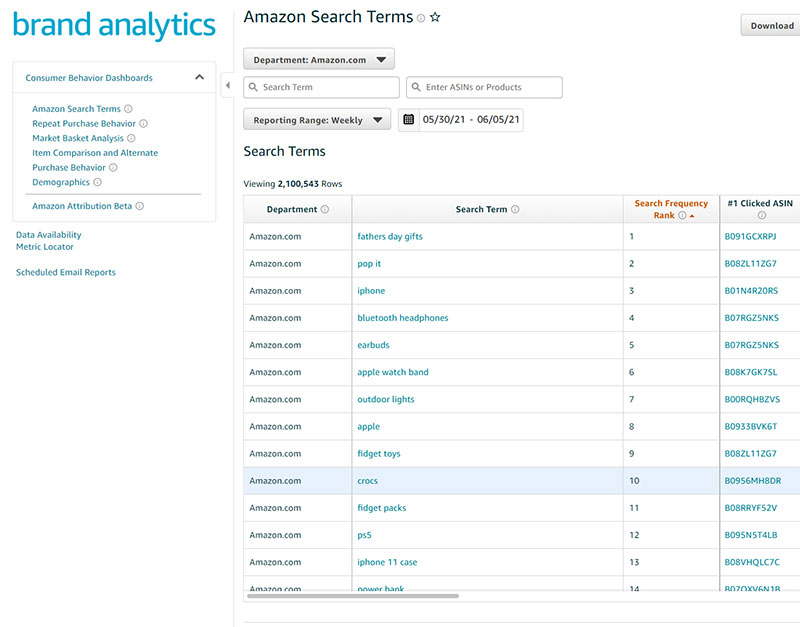Click the date range 05/30/21 - 06/05/21 field

pos(471,120)
